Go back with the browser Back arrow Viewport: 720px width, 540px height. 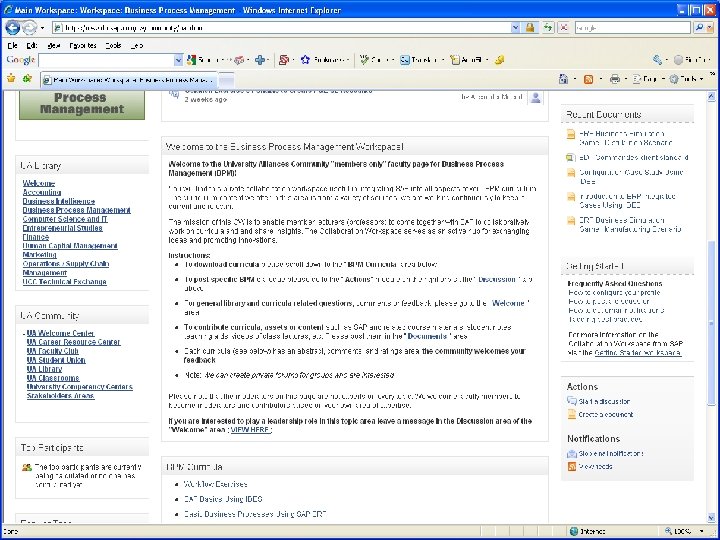pos(12,28)
